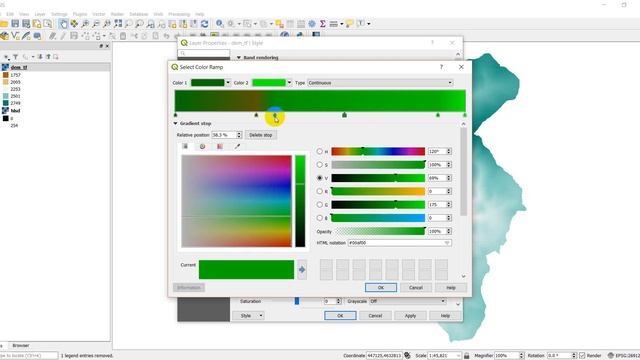640x360 pixels.
Task: Open the Style dropdown button in Layer Properties
Action: point(248,316)
